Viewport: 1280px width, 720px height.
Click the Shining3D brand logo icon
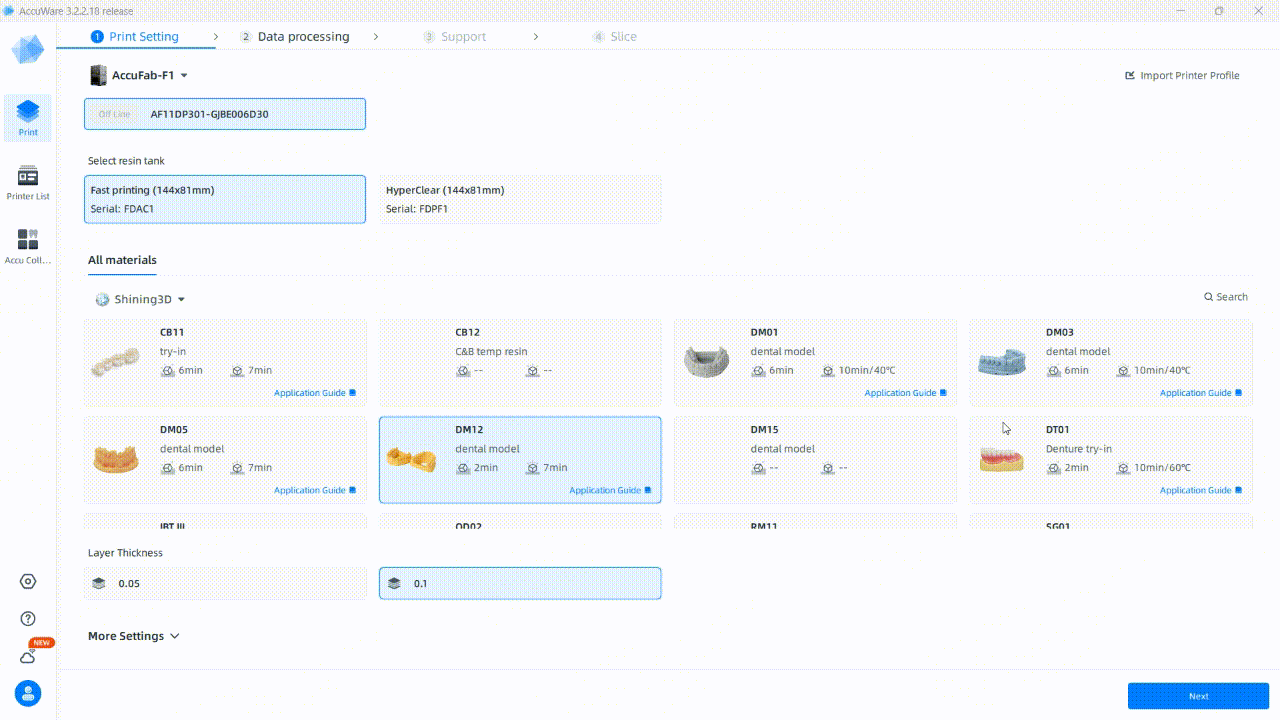(102, 299)
